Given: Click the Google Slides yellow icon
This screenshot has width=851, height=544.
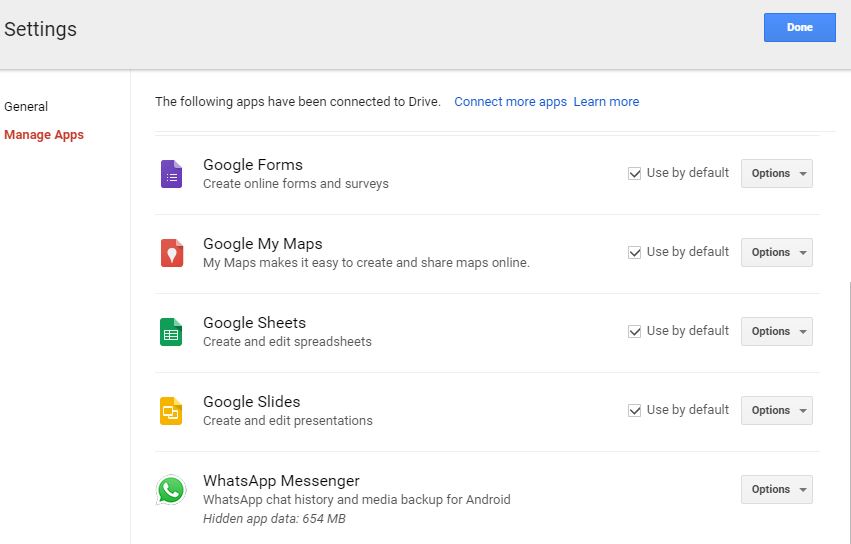Looking at the screenshot, I should (171, 411).
